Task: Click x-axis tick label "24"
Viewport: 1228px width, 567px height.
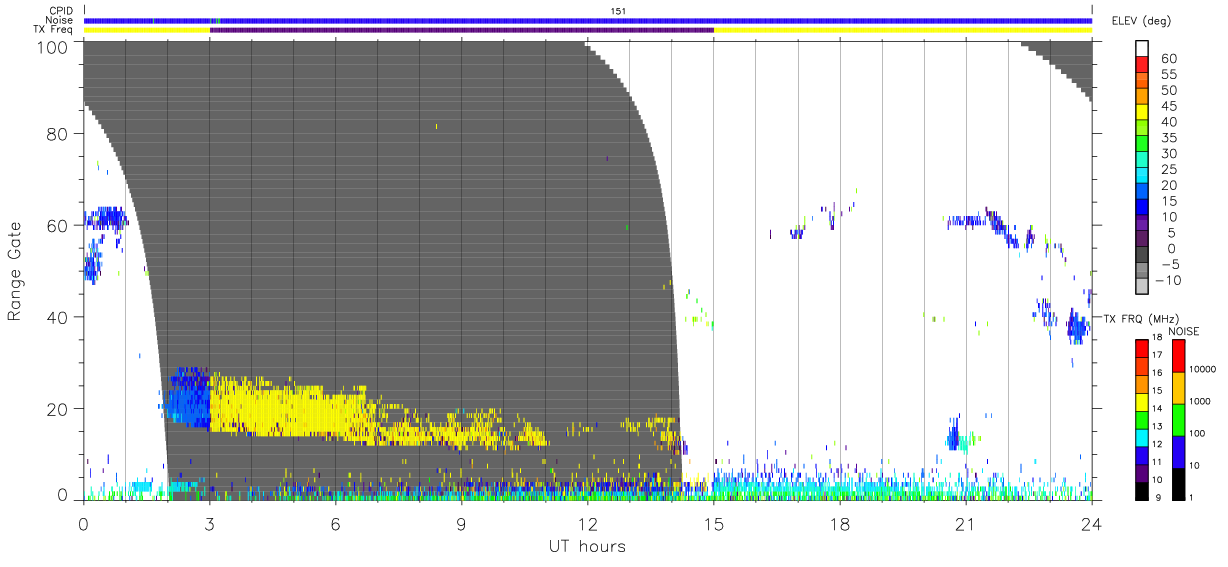Action: [x=1091, y=523]
